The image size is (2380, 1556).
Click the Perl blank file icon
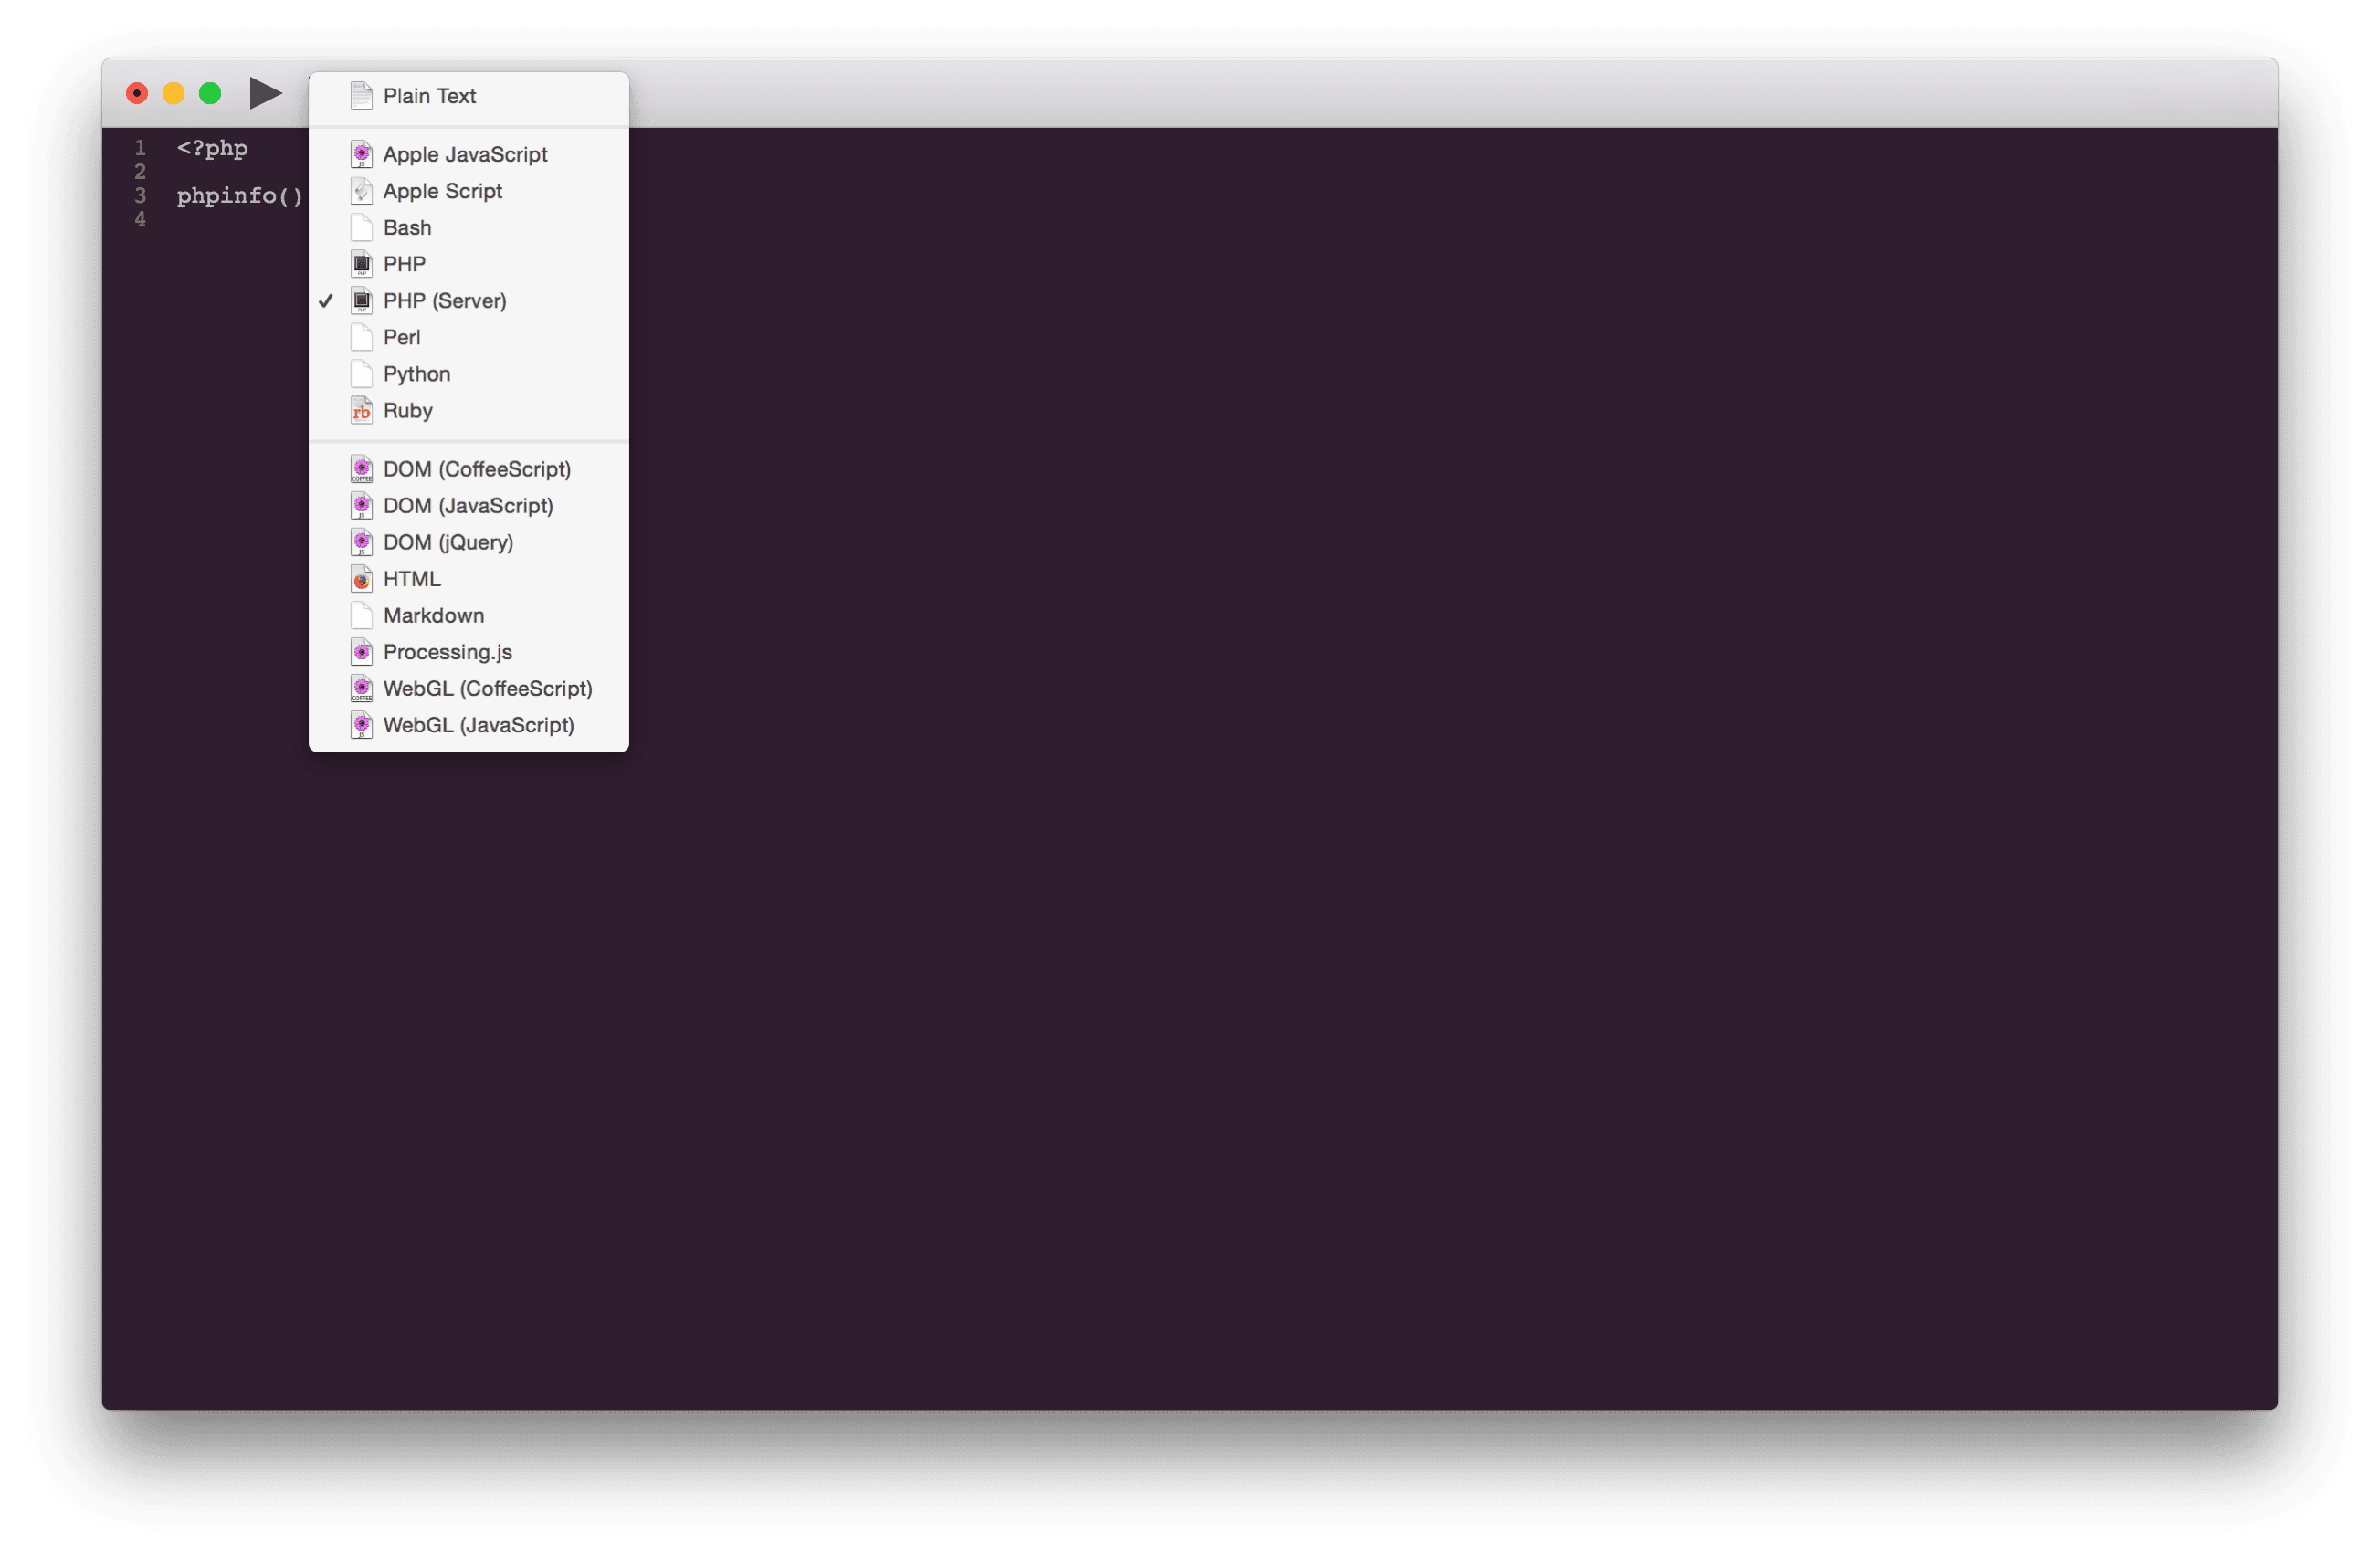point(362,337)
